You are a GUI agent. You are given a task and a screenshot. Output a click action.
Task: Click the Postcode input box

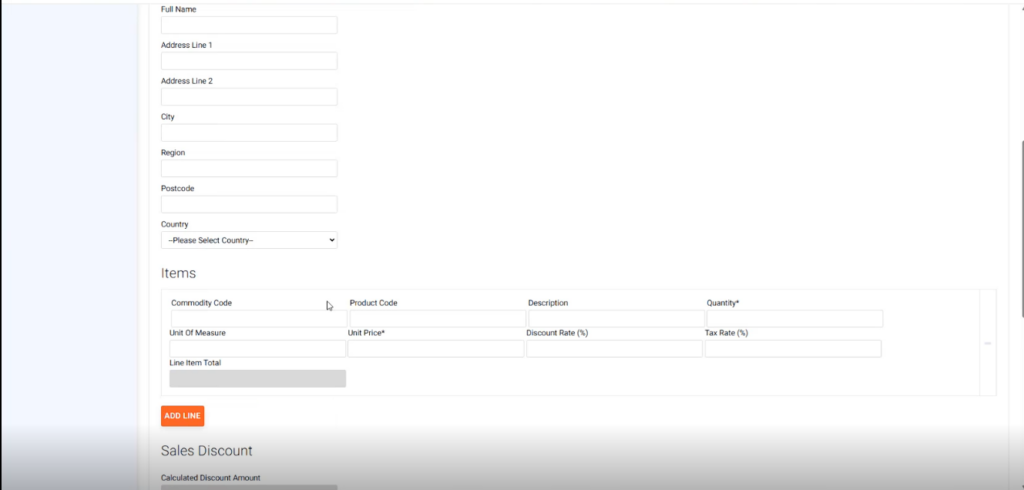[249, 204]
